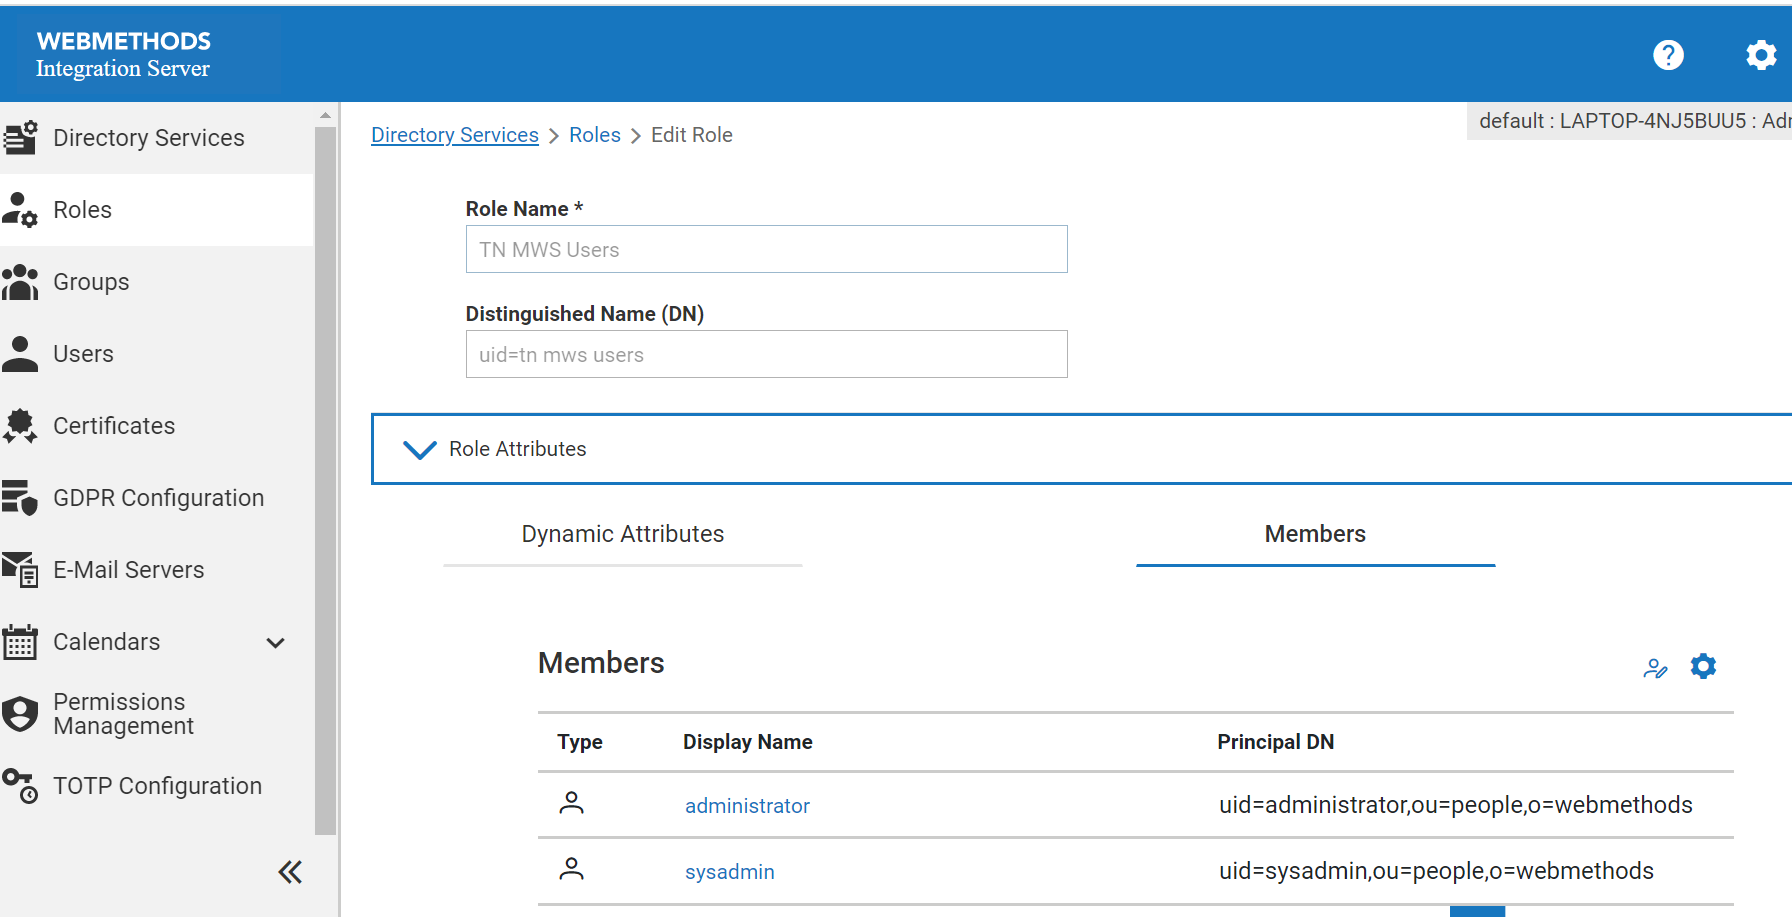
Task: Open the settings gear in the header
Action: point(1761,55)
